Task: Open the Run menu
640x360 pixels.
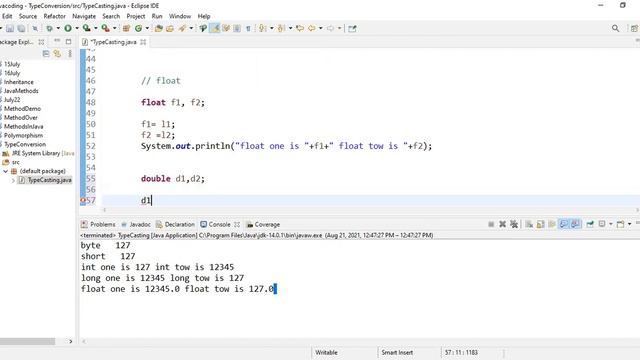Action: (x=157, y=16)
